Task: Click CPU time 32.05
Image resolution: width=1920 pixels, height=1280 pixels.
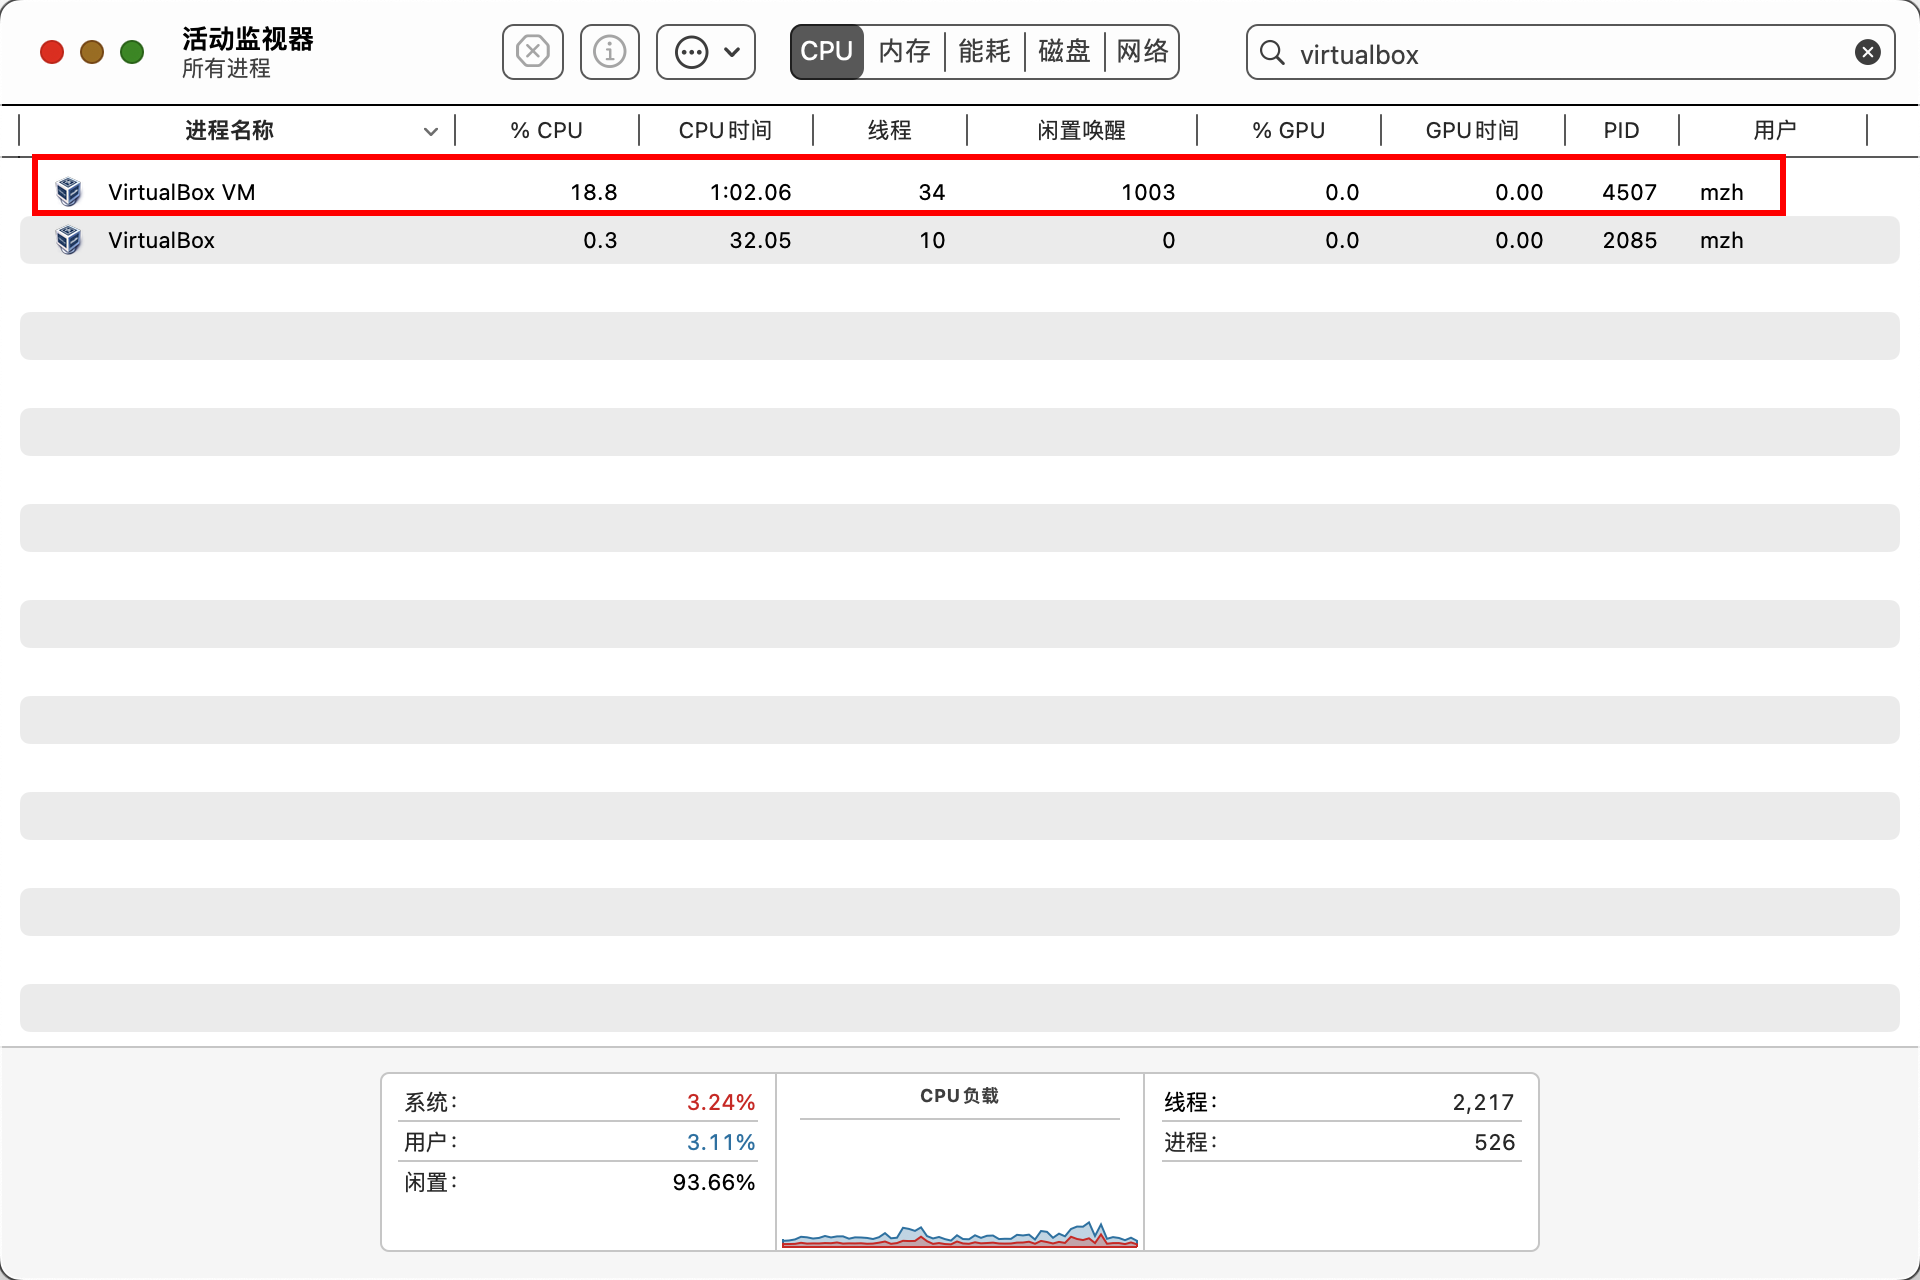Action: coord(760,240)
